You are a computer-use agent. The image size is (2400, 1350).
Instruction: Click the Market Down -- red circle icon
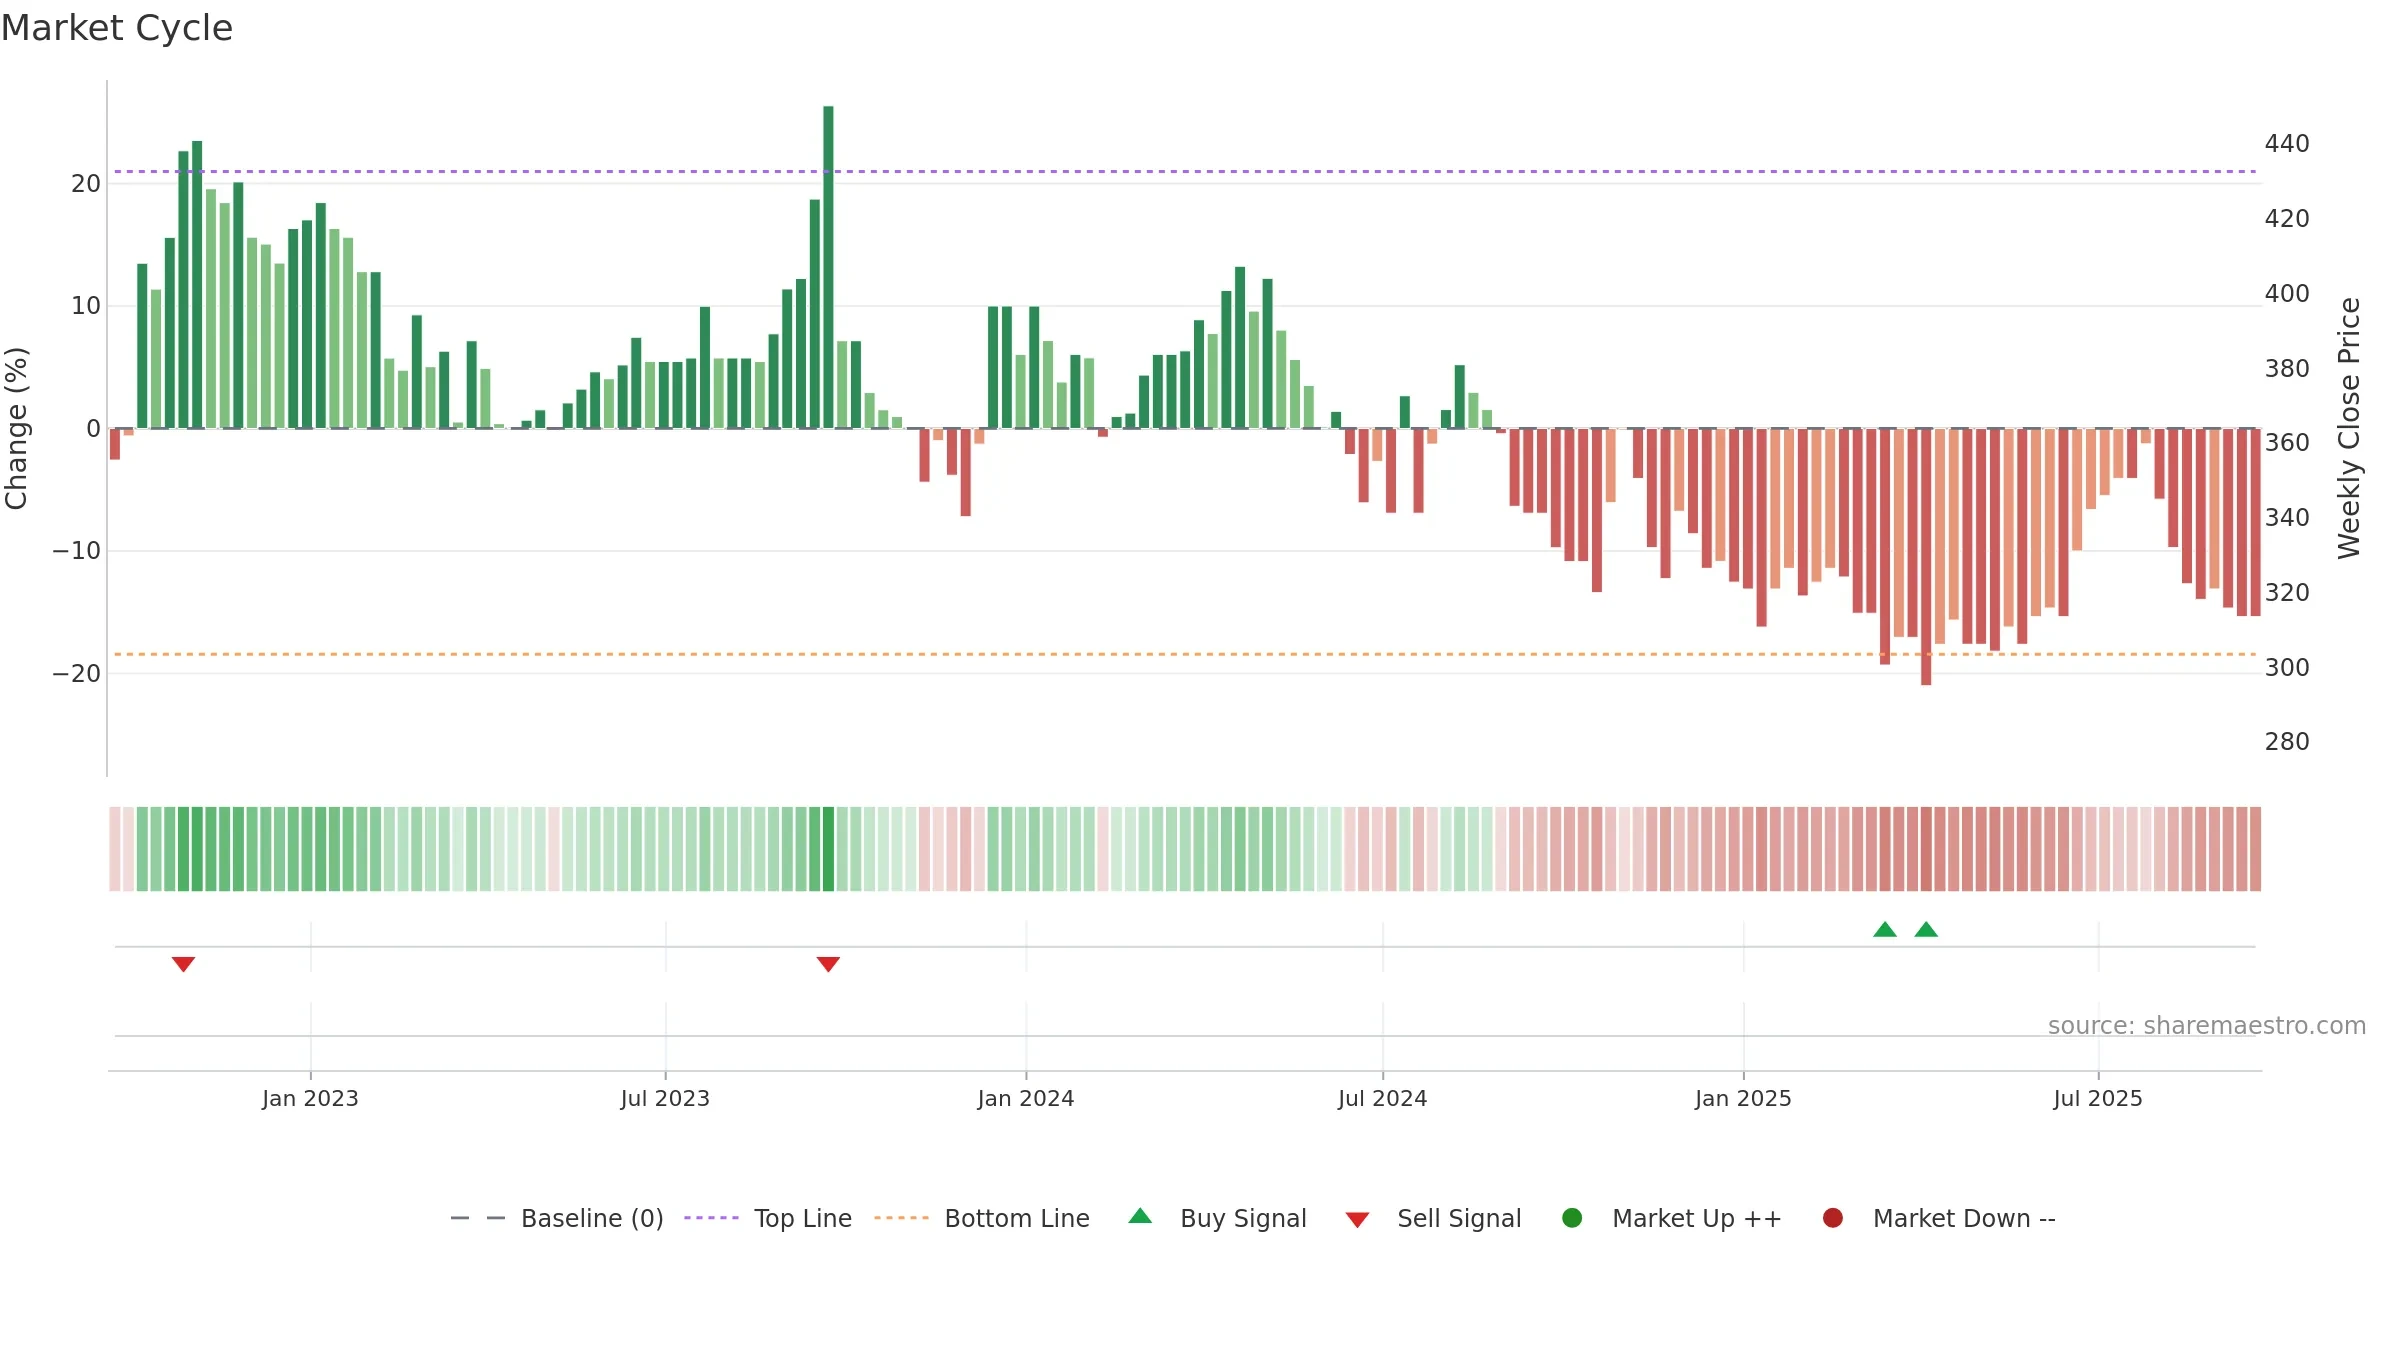pos(1833,1218)
